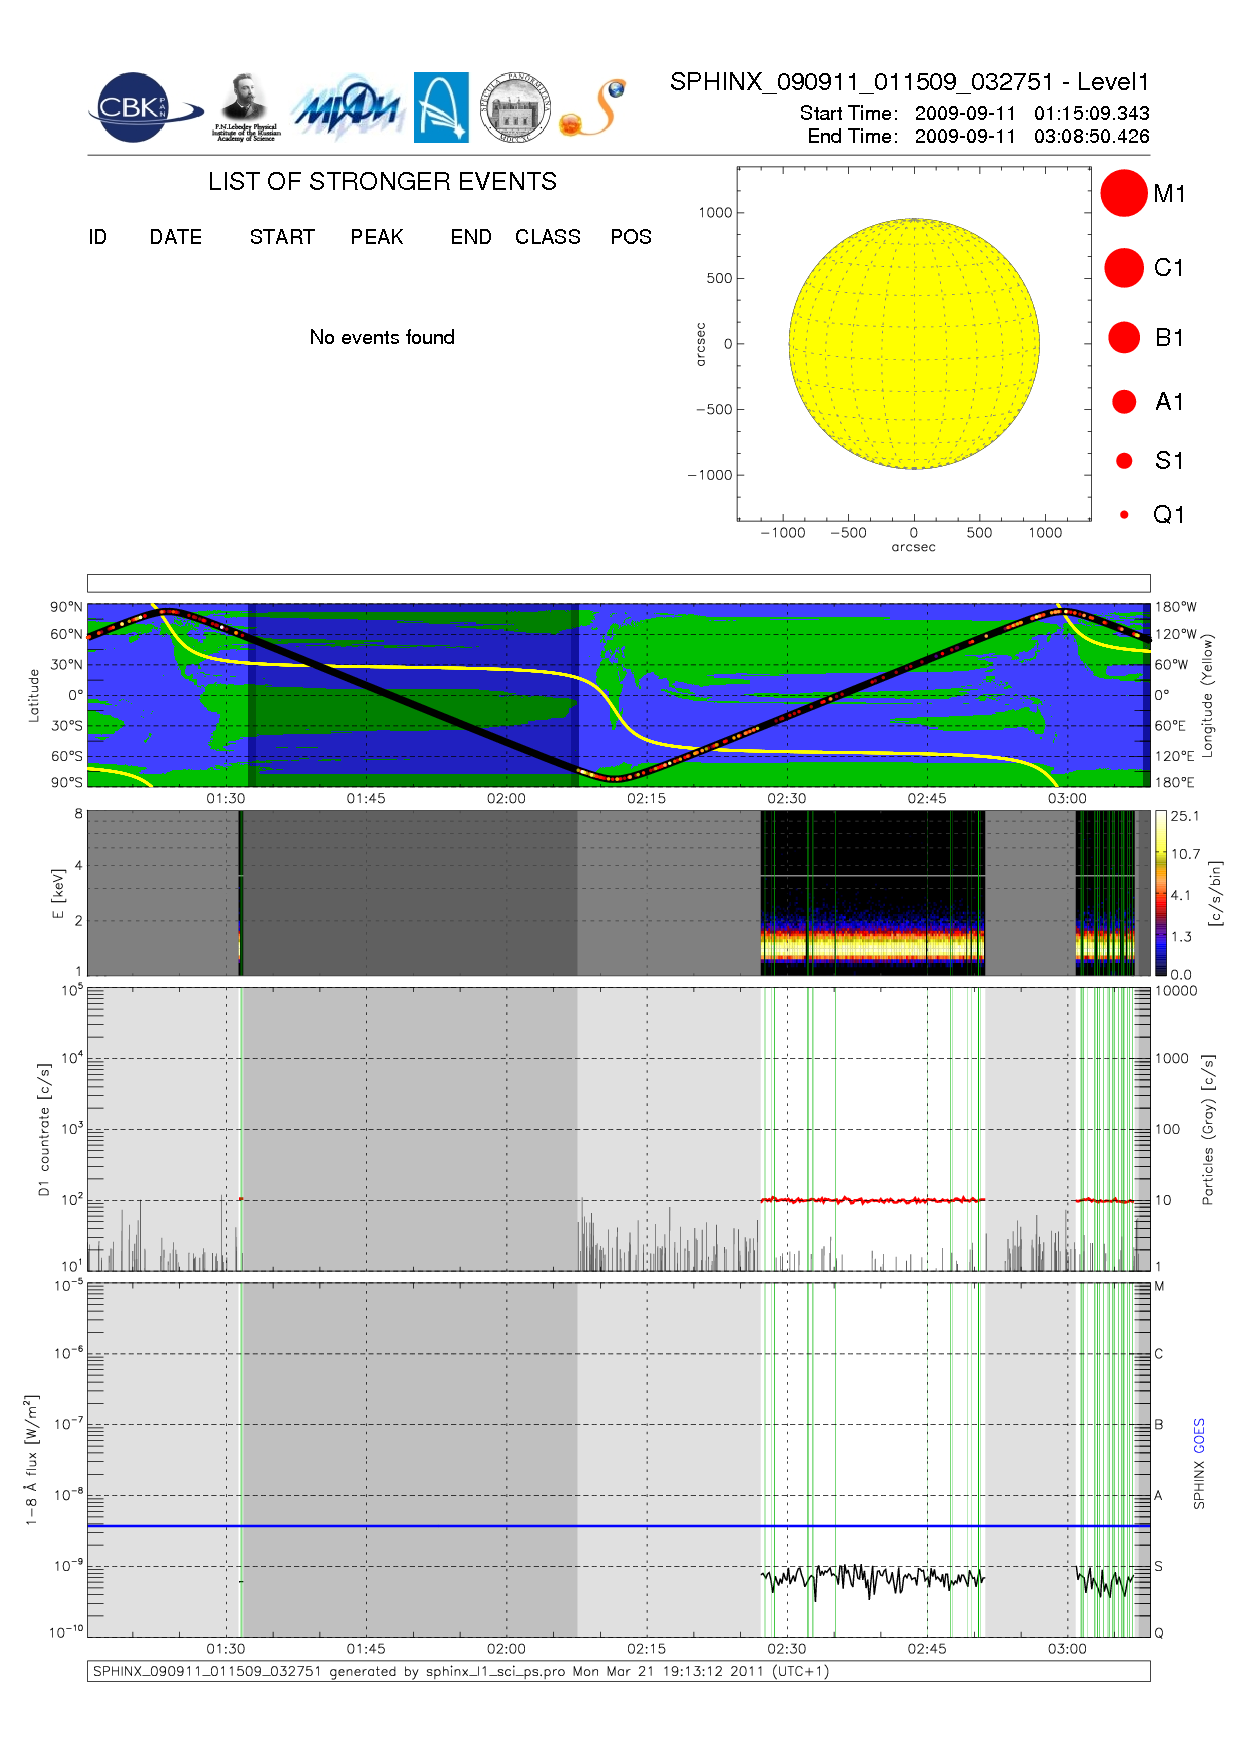Click the c/s/bin color scale bar
1240x1754 pixels.
pyautogui.click(x=1160, y=893)
